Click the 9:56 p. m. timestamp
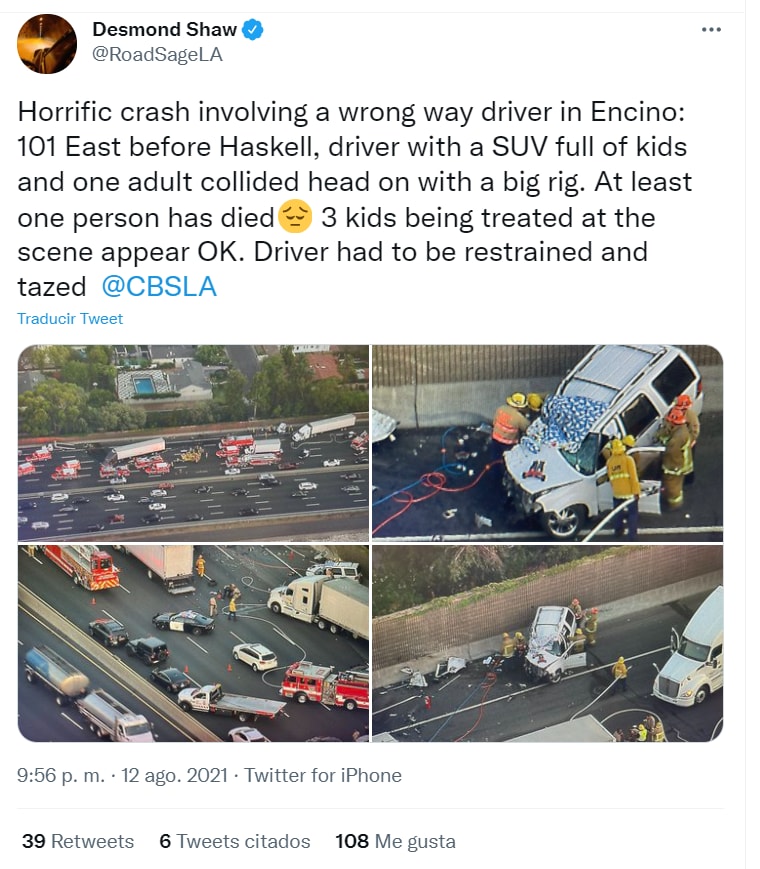The width and height of the screenshot is (760, 869). click(61, 775)
